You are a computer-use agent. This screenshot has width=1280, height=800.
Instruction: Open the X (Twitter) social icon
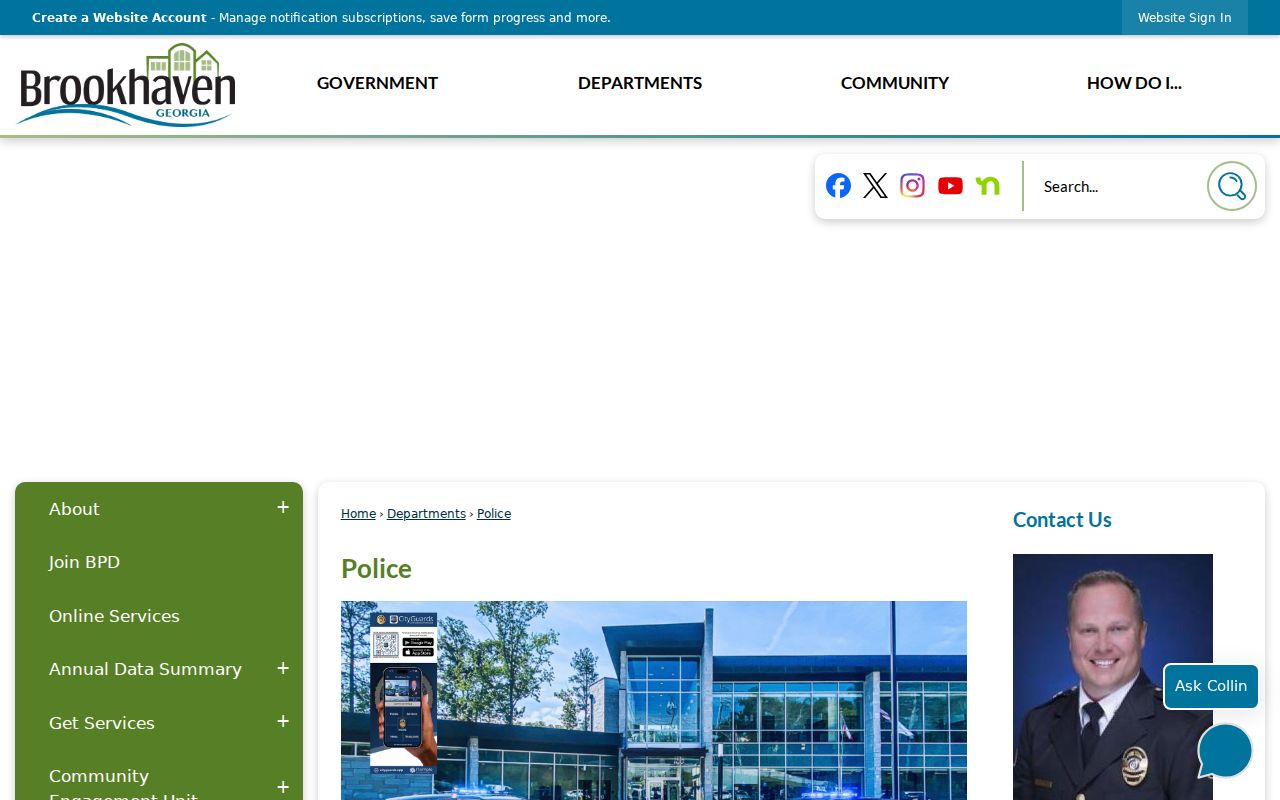pyautogui.click(x=875, y=186)
